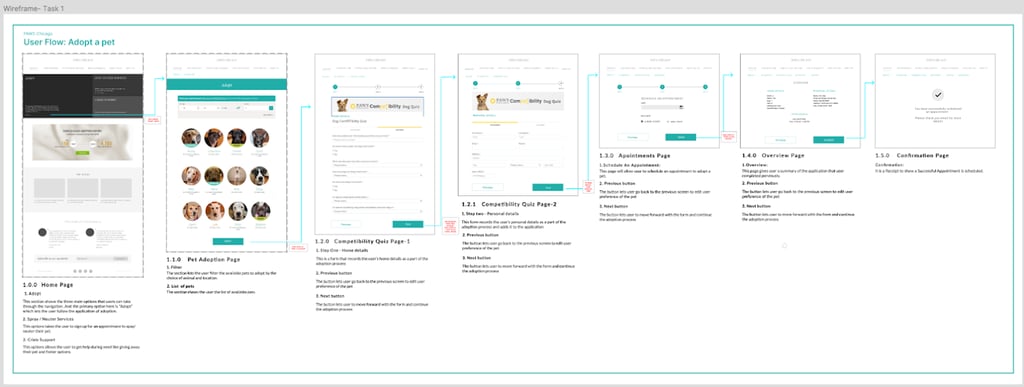Click the teal Next button on Appointments Page
Image resolution: width=1024 pixels, height=387 pixels.
[x=680, y=137]
